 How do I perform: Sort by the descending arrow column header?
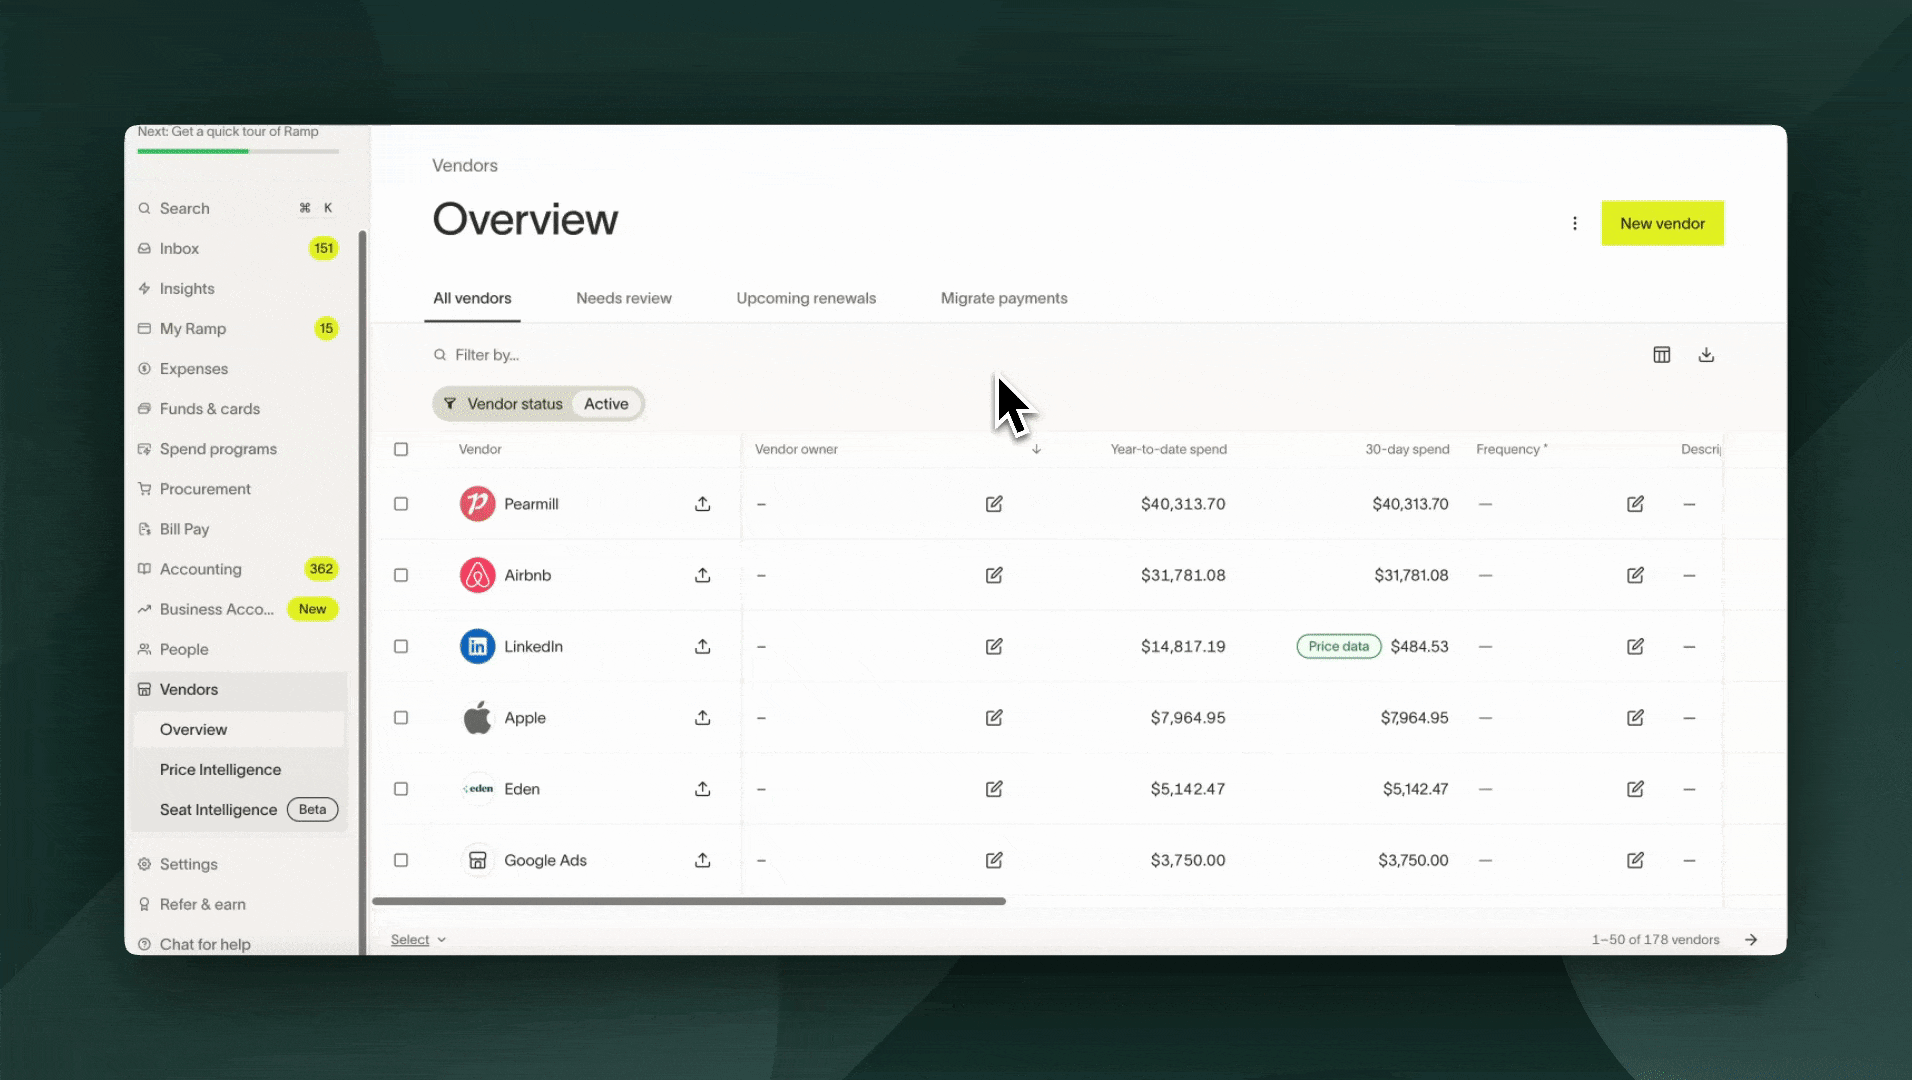(x=1036, y=449)
